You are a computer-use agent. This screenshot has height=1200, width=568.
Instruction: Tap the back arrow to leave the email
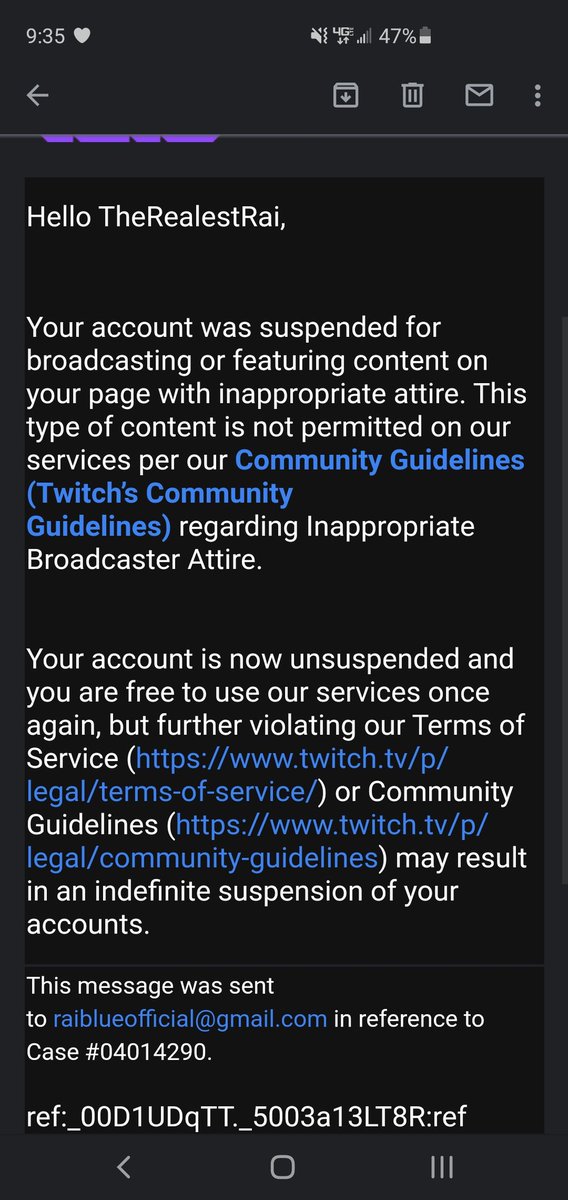(38, 95)
